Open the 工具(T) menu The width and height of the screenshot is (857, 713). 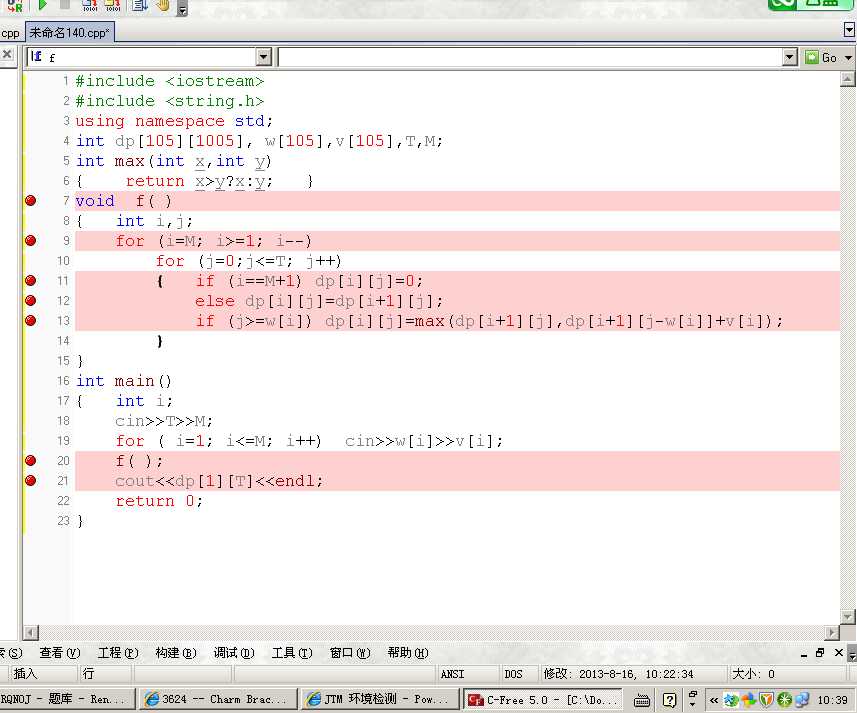pyautogui.click(x=292, y=653)
